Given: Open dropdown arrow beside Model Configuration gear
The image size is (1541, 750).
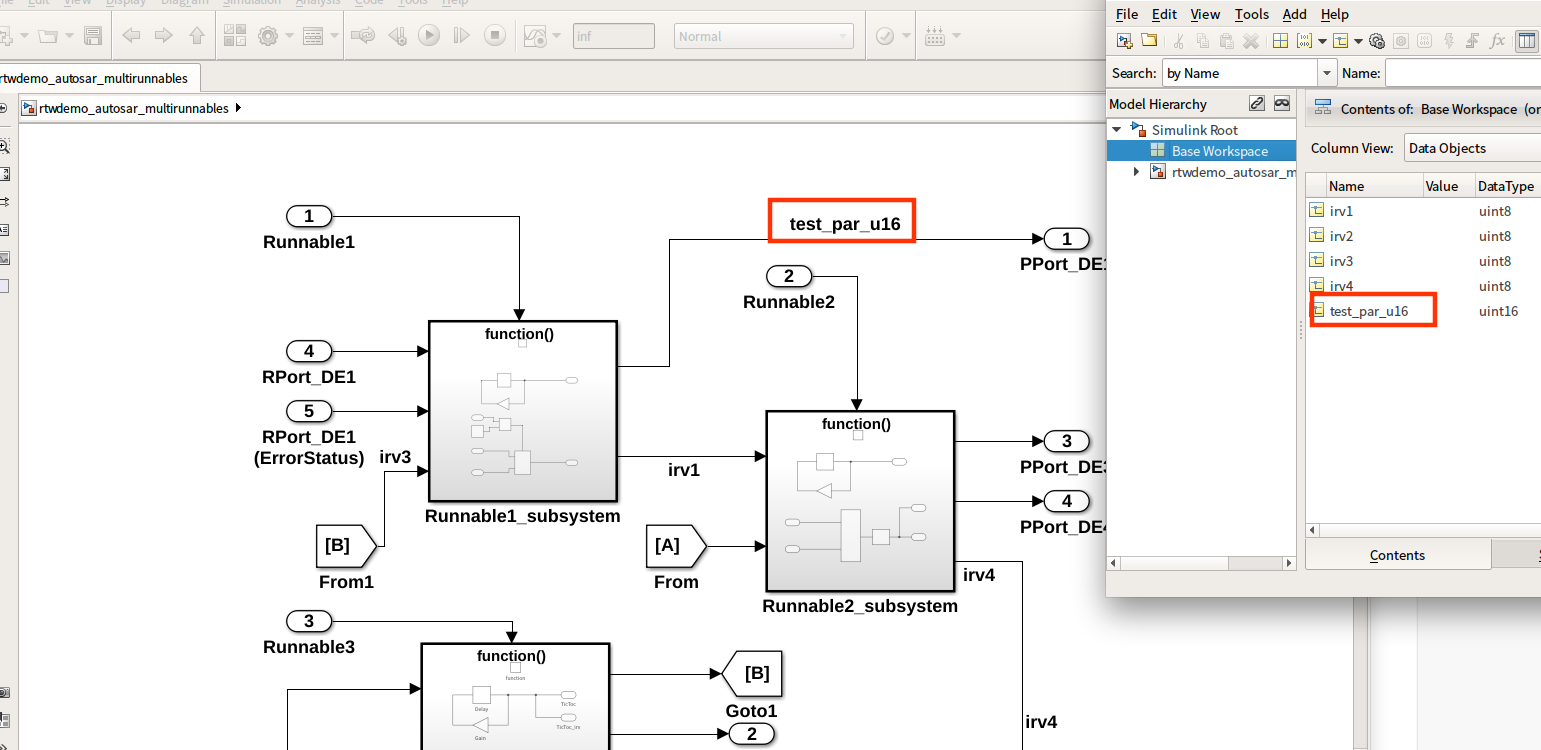Looking at the screenshot, I should (x=289, y=36).
